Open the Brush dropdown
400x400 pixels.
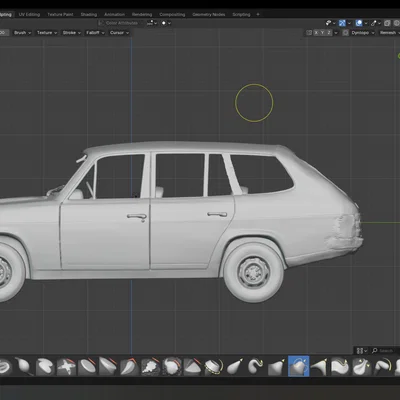(x=22, y=33)
